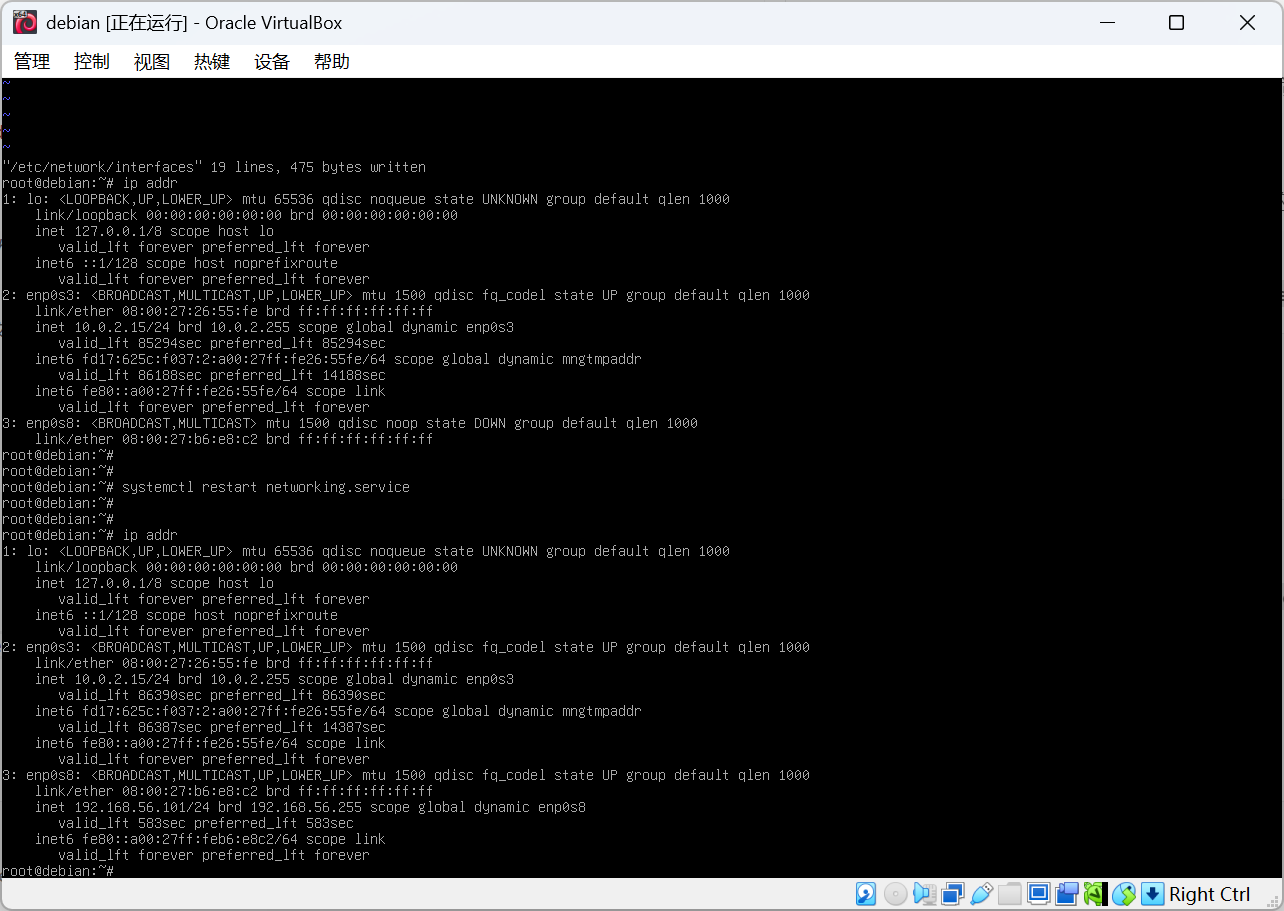Click the VirtualBox debian icon in title bar
1284x911 pixels.
(25, 23)
